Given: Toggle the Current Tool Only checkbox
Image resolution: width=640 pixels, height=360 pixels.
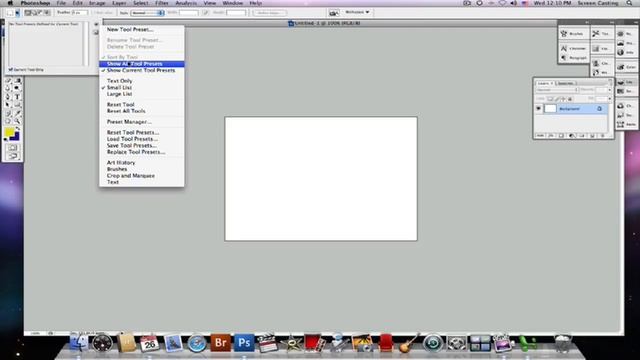Looking at the screenshot, I should click(11, 70).
